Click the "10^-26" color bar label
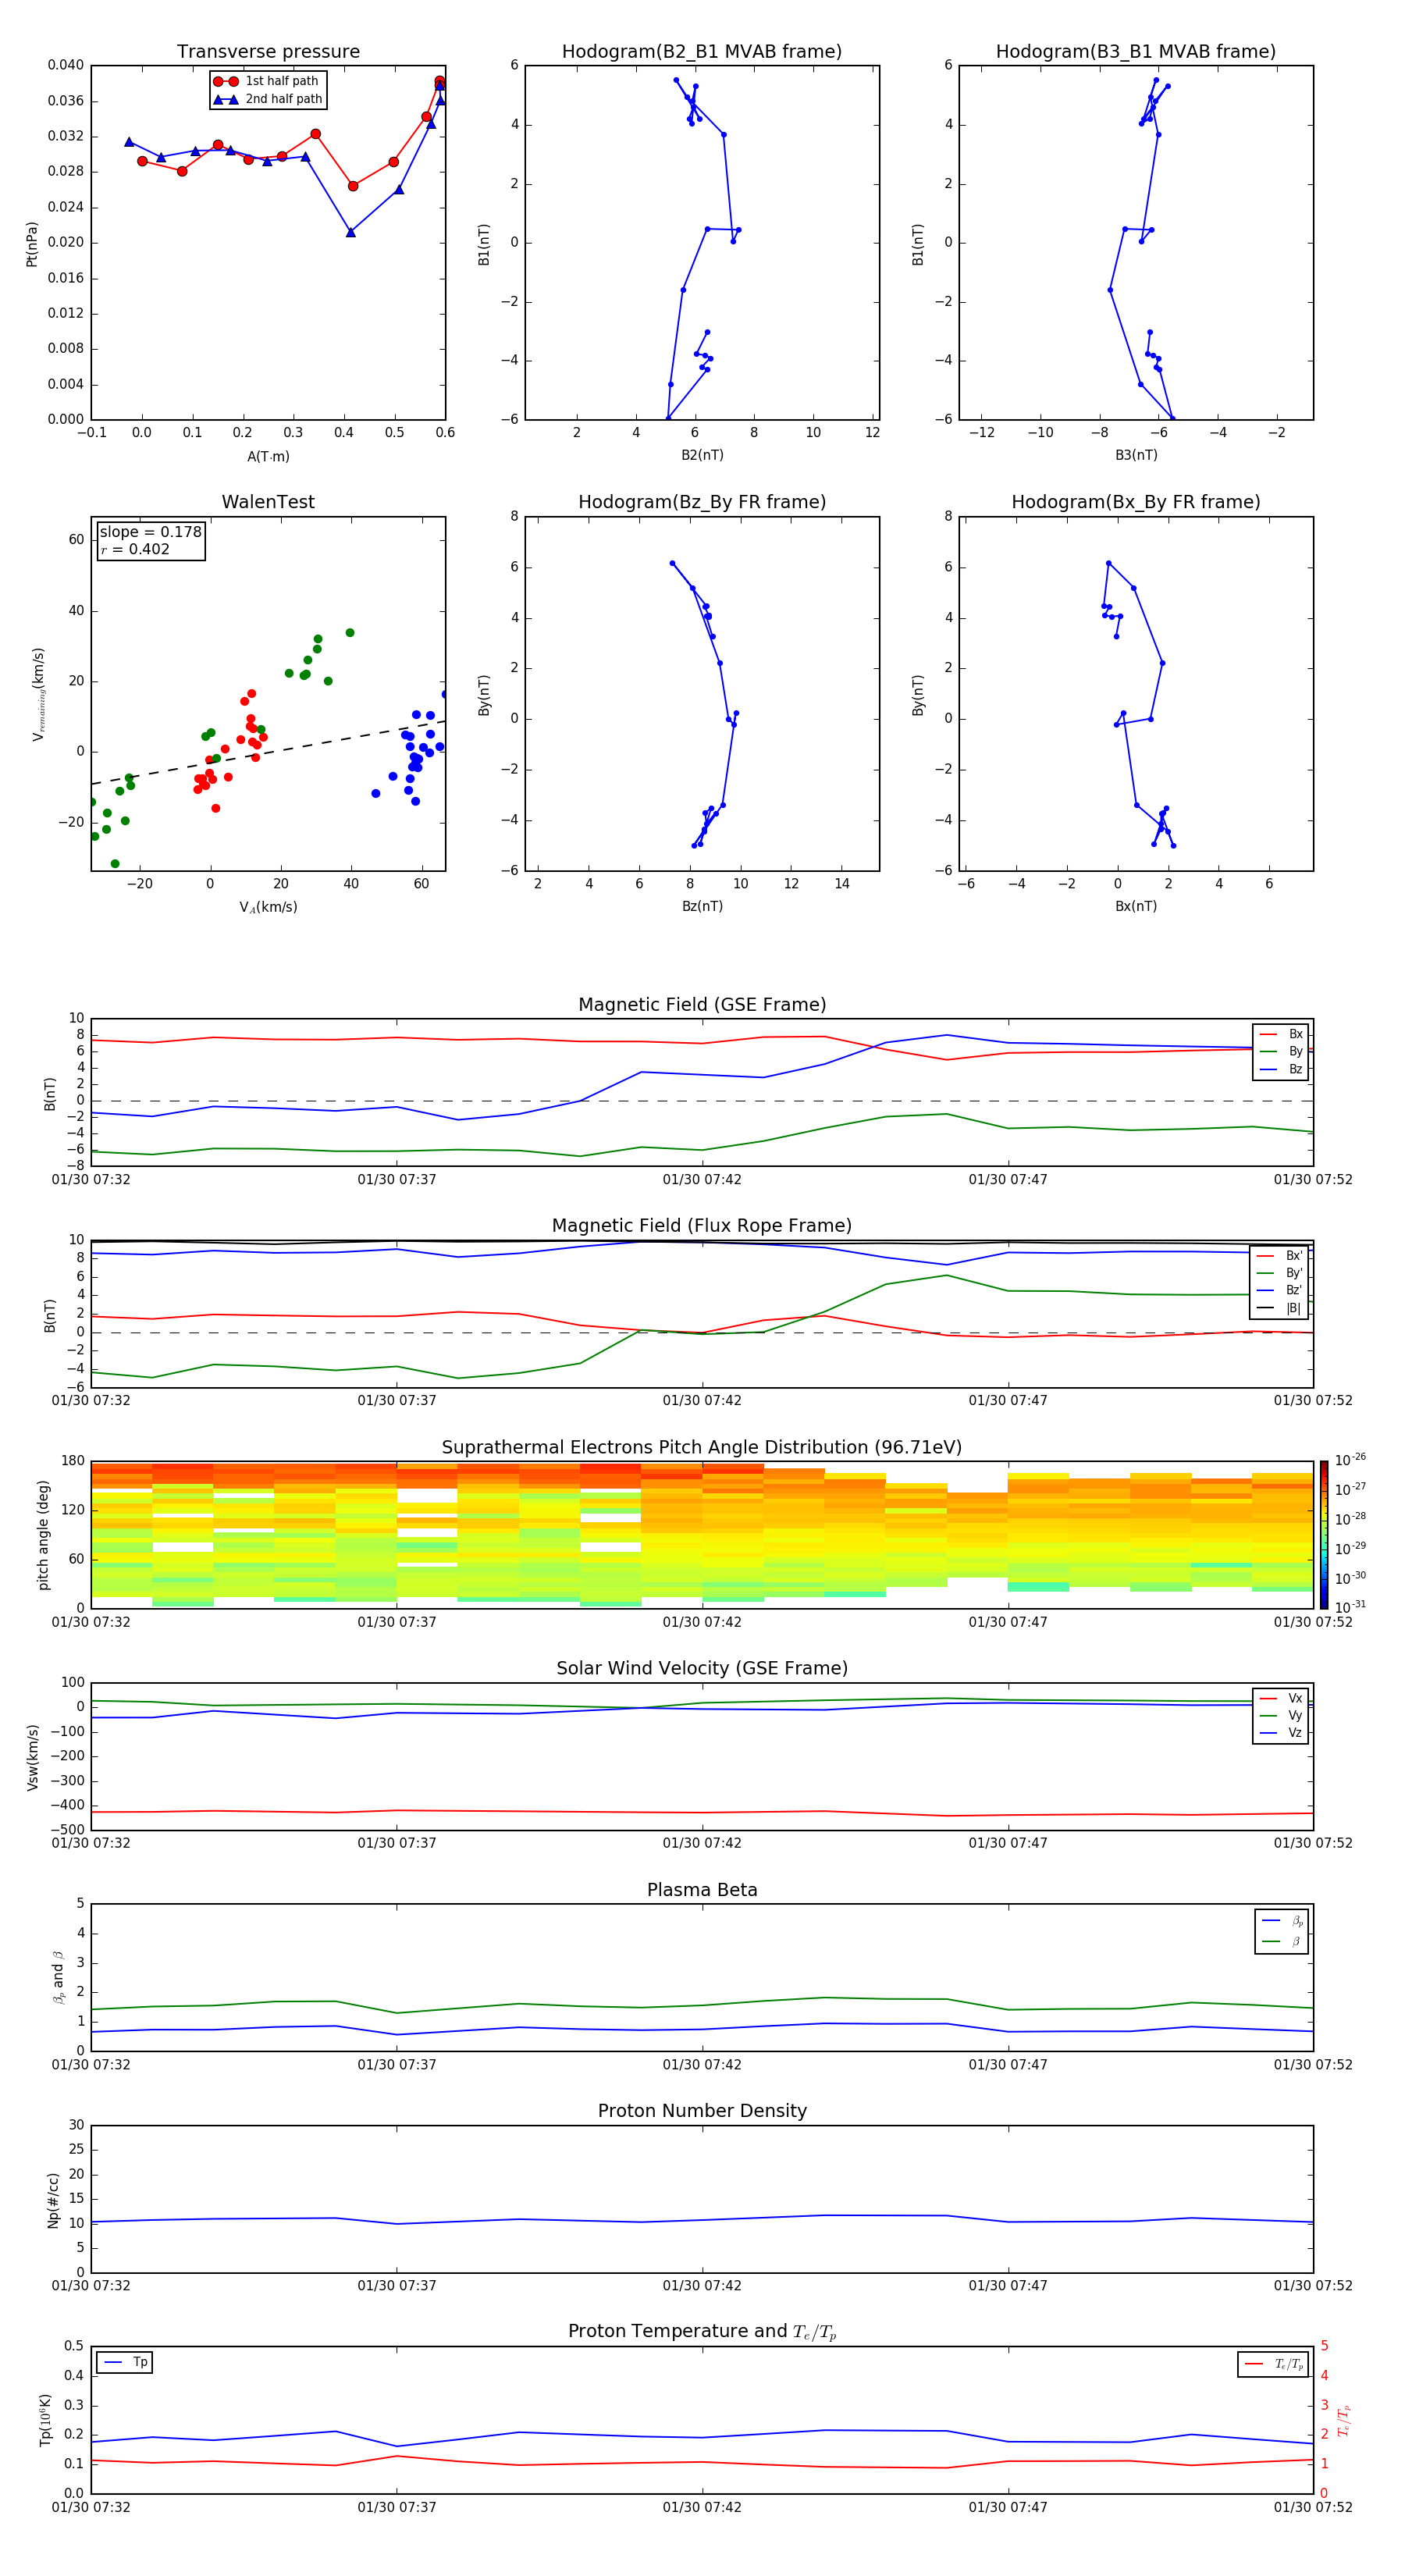Screen dimensions: 1405x2576 click(1350, 1460)
